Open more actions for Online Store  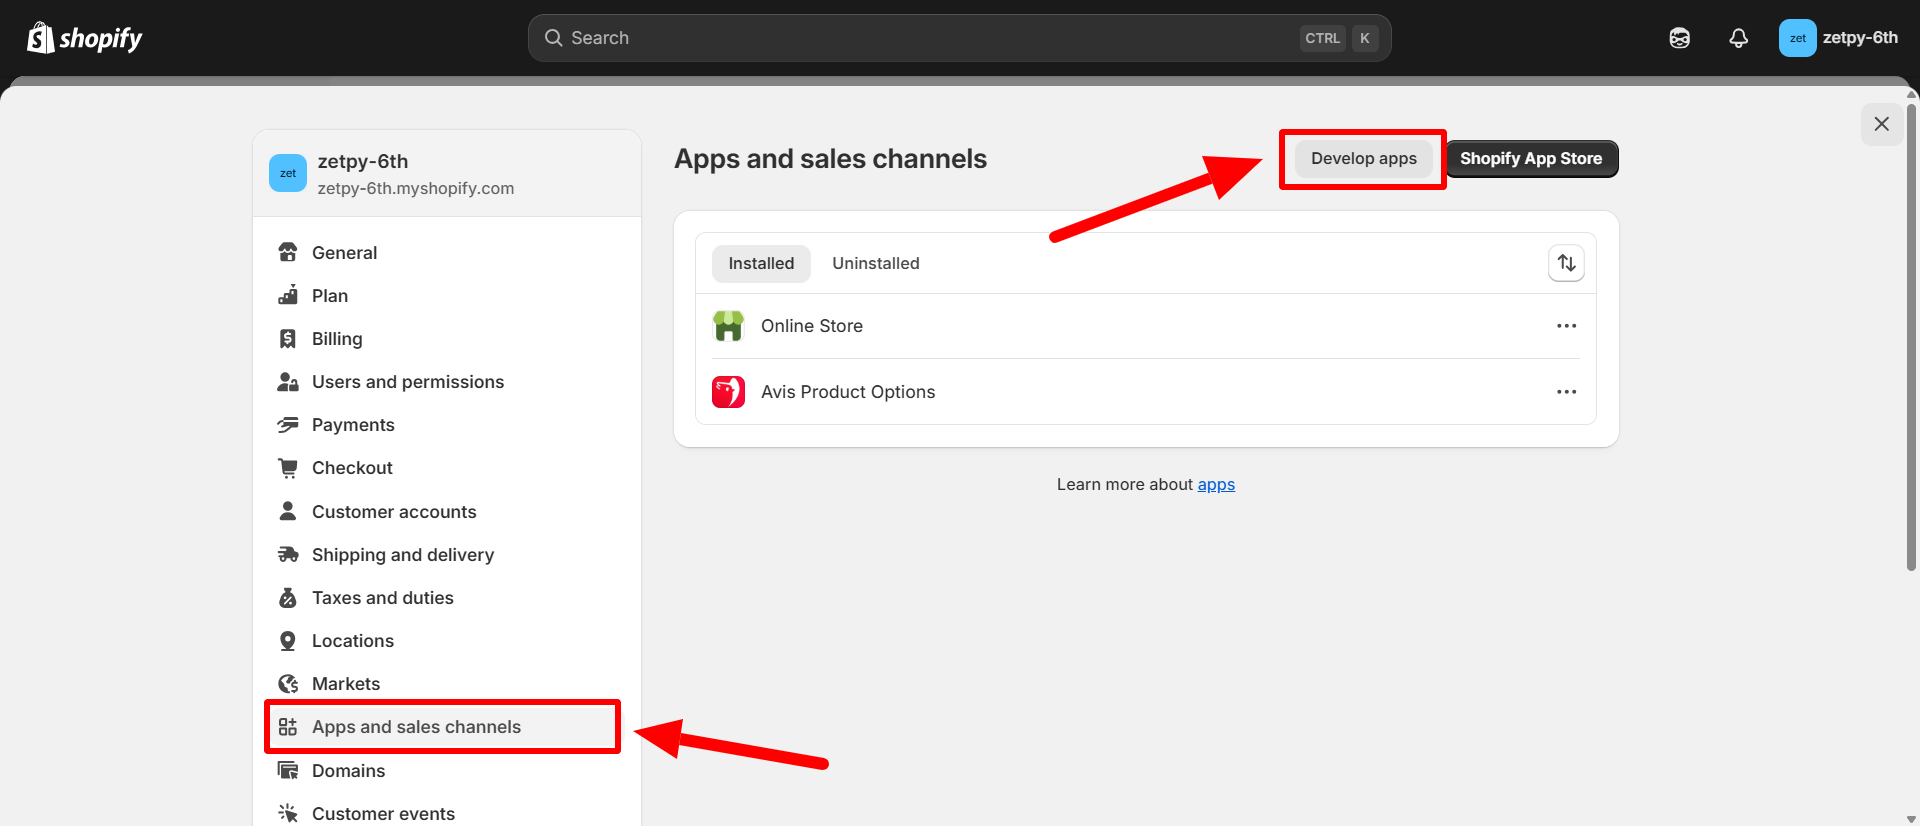pyautogui.click(x=1566, y=326)
